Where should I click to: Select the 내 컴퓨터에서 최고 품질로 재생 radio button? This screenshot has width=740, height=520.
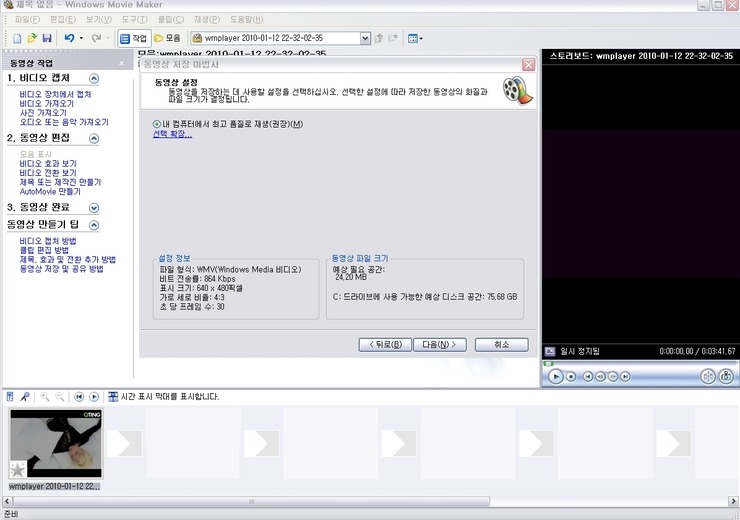157,124
